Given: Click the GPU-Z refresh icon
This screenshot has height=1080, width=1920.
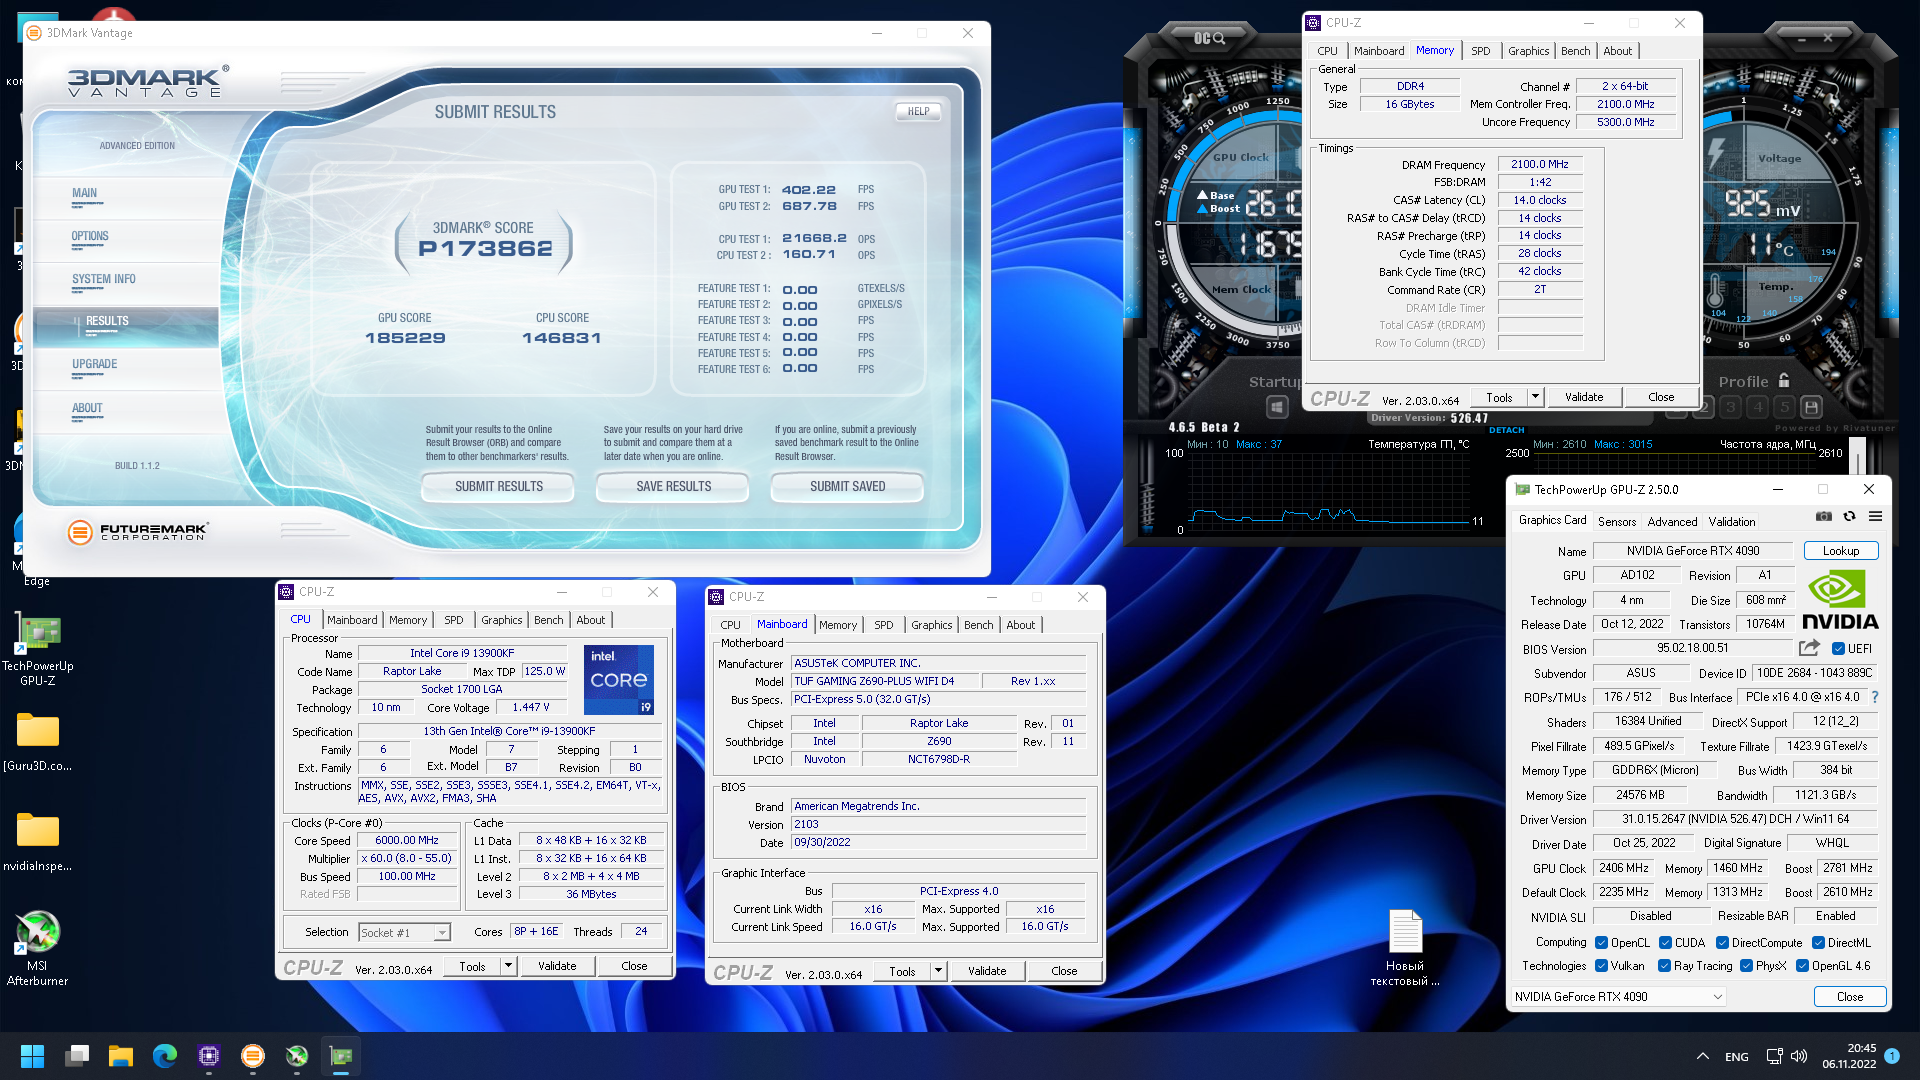Looking at the screenshot, I should (x=1849, y=517).
